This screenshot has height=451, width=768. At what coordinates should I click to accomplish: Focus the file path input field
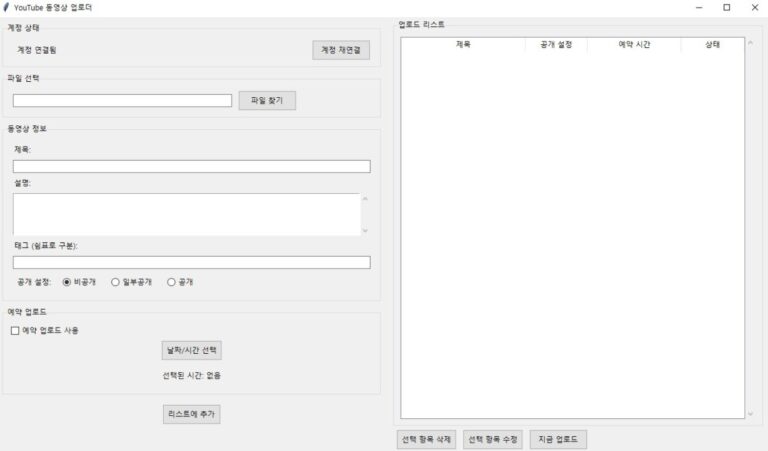(x=122, y=100)
